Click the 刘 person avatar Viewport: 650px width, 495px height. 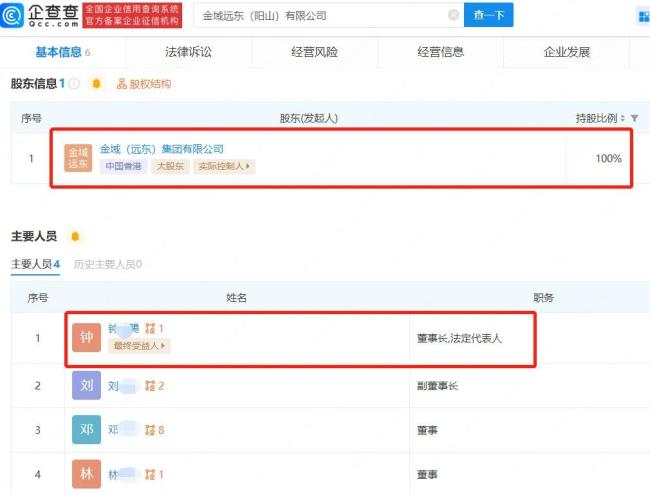tap(86, 385)
